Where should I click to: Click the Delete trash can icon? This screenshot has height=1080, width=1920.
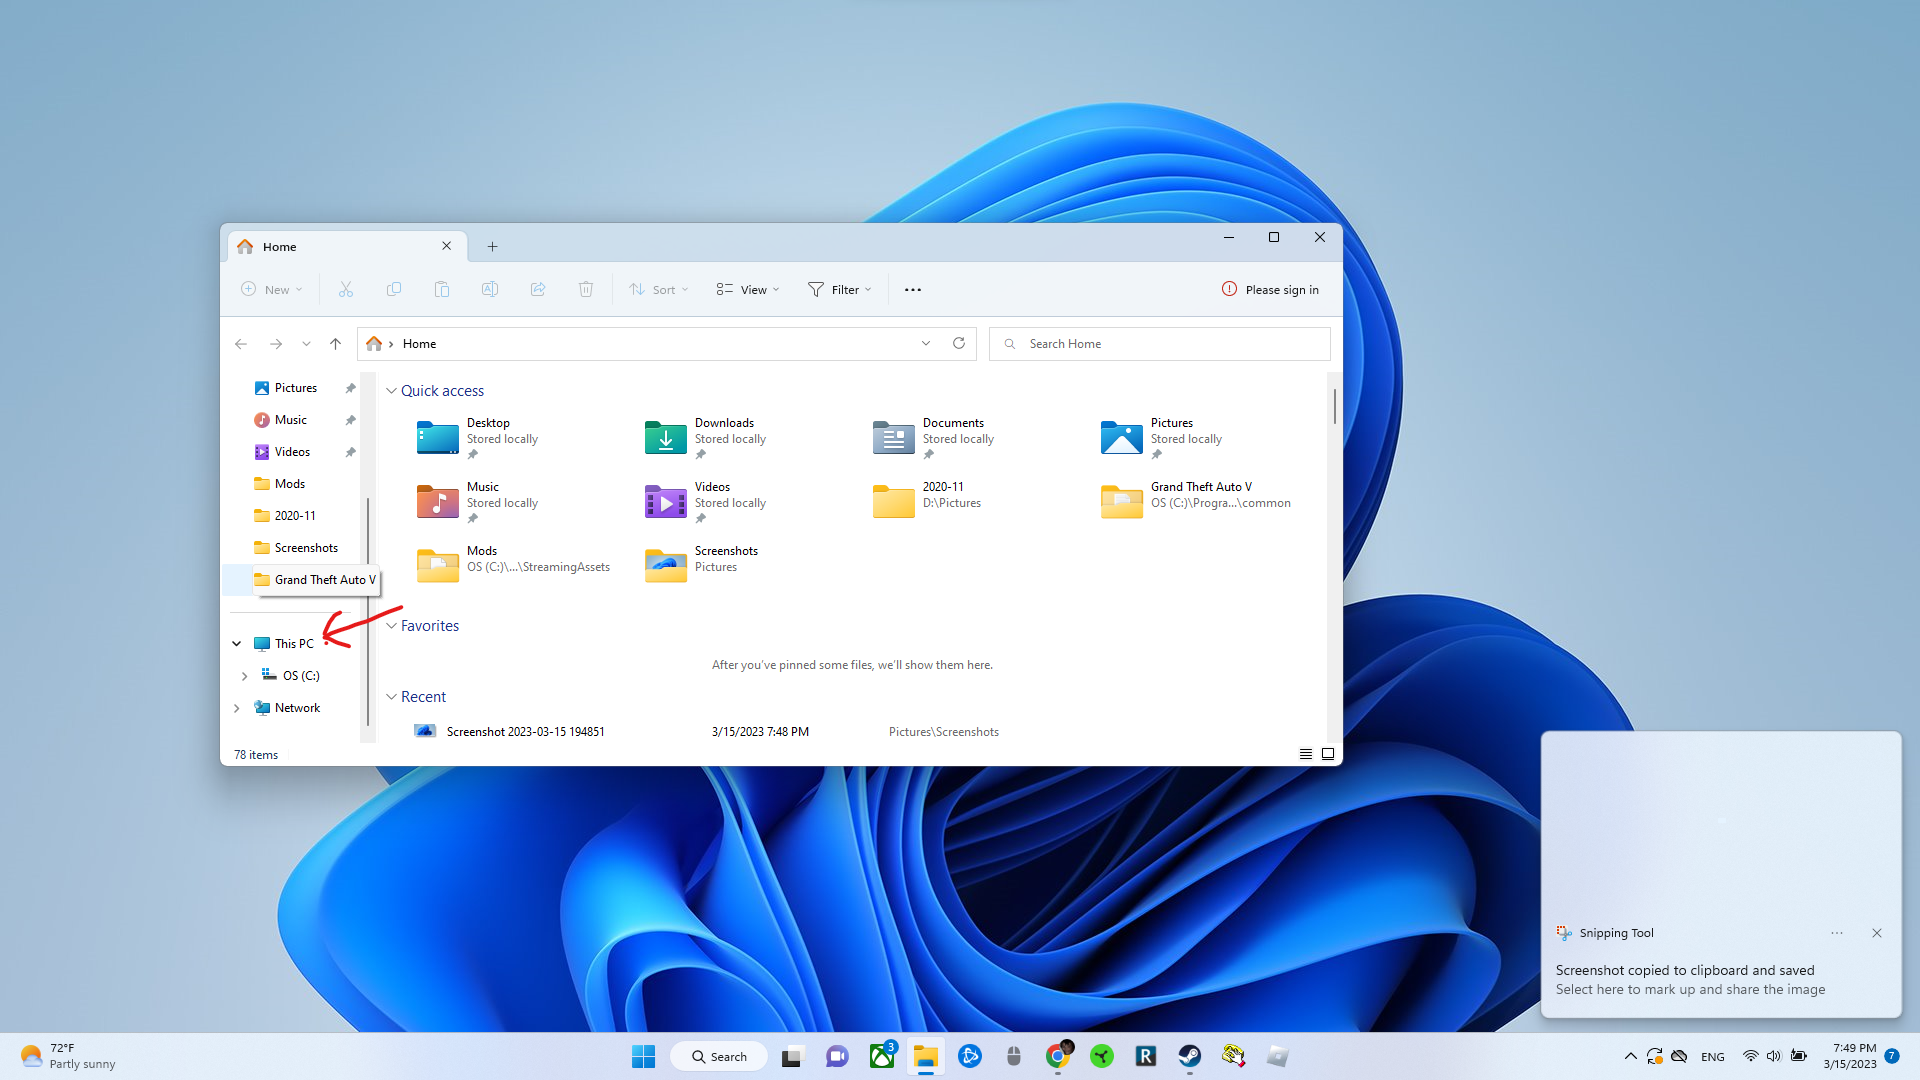(586, 289)
